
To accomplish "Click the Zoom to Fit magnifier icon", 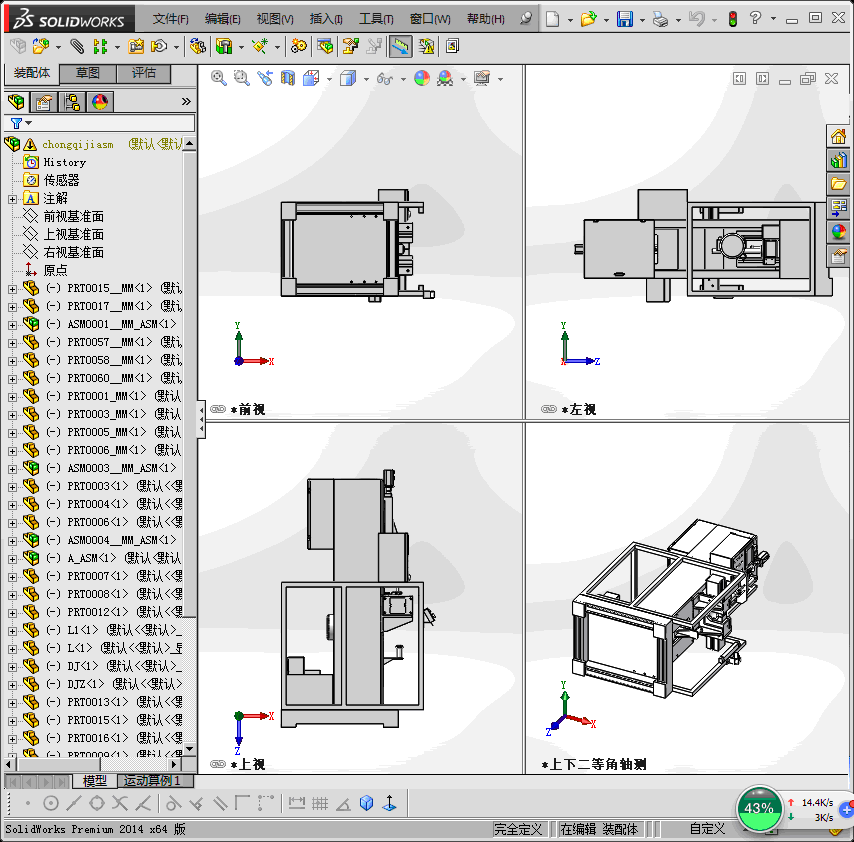I will pos(219,78).
